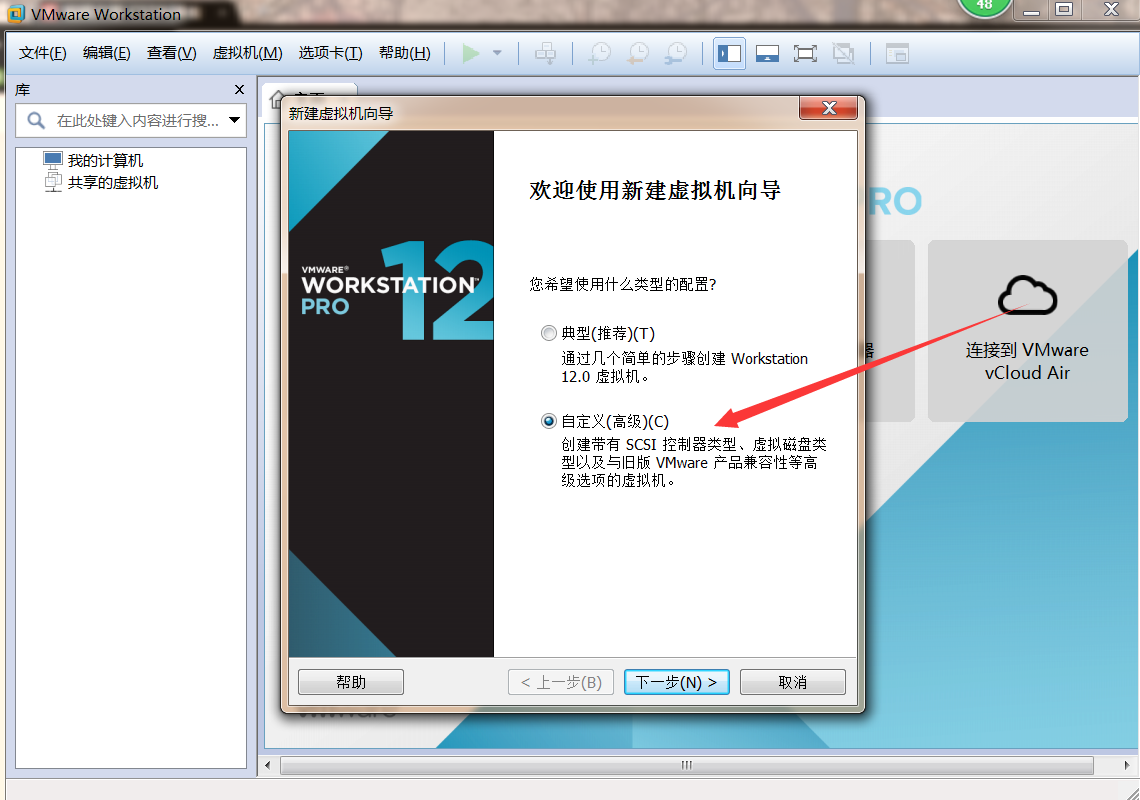Open the 查看(V) menu
1140x800 pixels.
[171, 53]
